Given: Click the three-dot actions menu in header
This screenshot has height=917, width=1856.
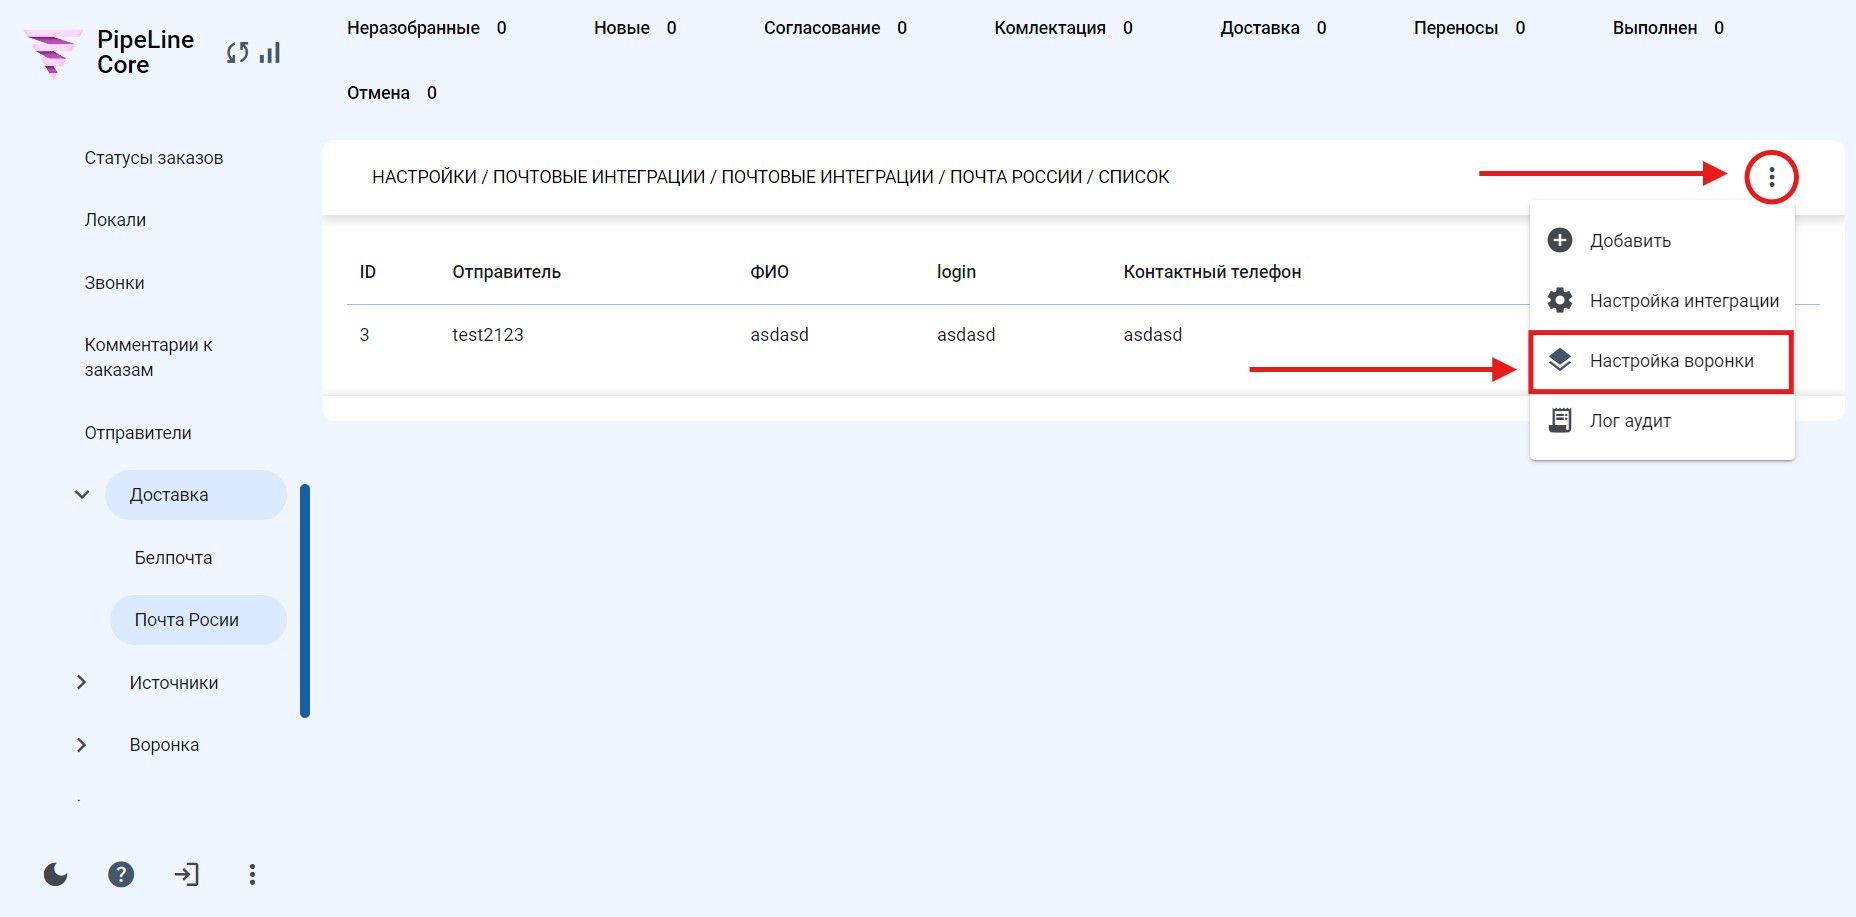Looking at the screenshot, I should coord(1771,177).
